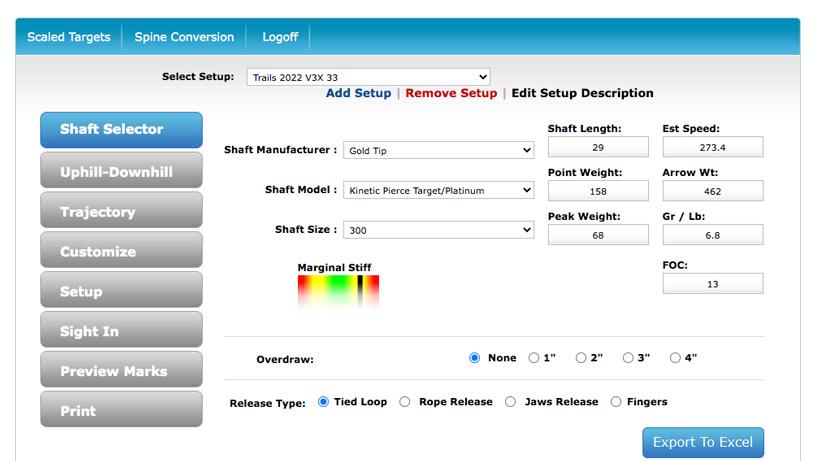Select Overdraw 2" radio button
Image resolution: width=820 pixels, height=461 pixels.
(x=580, y=358)
